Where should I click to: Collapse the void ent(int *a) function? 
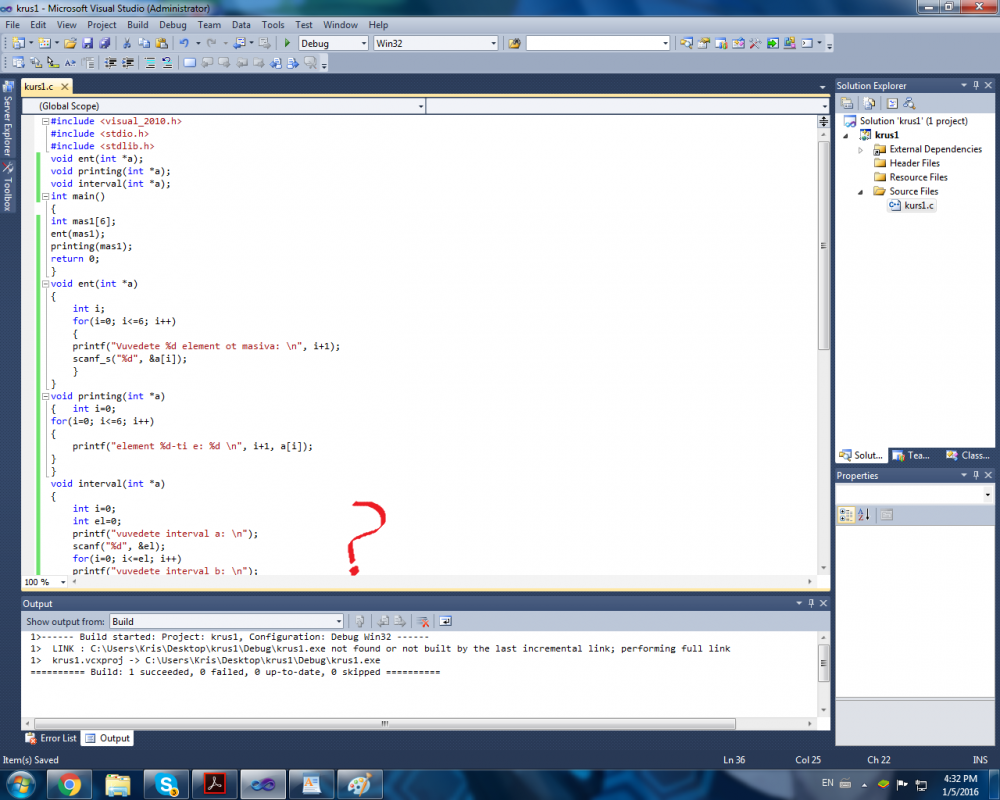click(45, 284)
